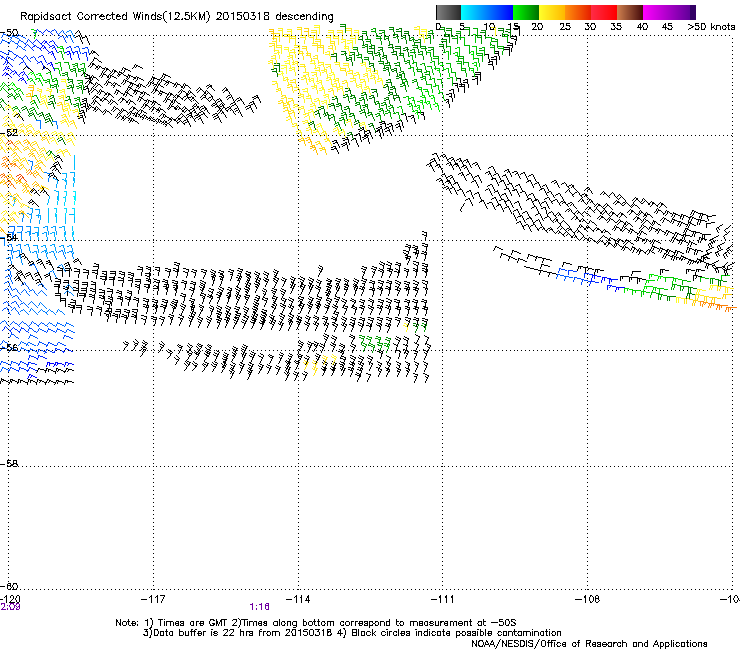Image resolution: width=740 pixels, height=650 pixels.
Task: Click the '45' legend tick label
Action: coord(667,27)
